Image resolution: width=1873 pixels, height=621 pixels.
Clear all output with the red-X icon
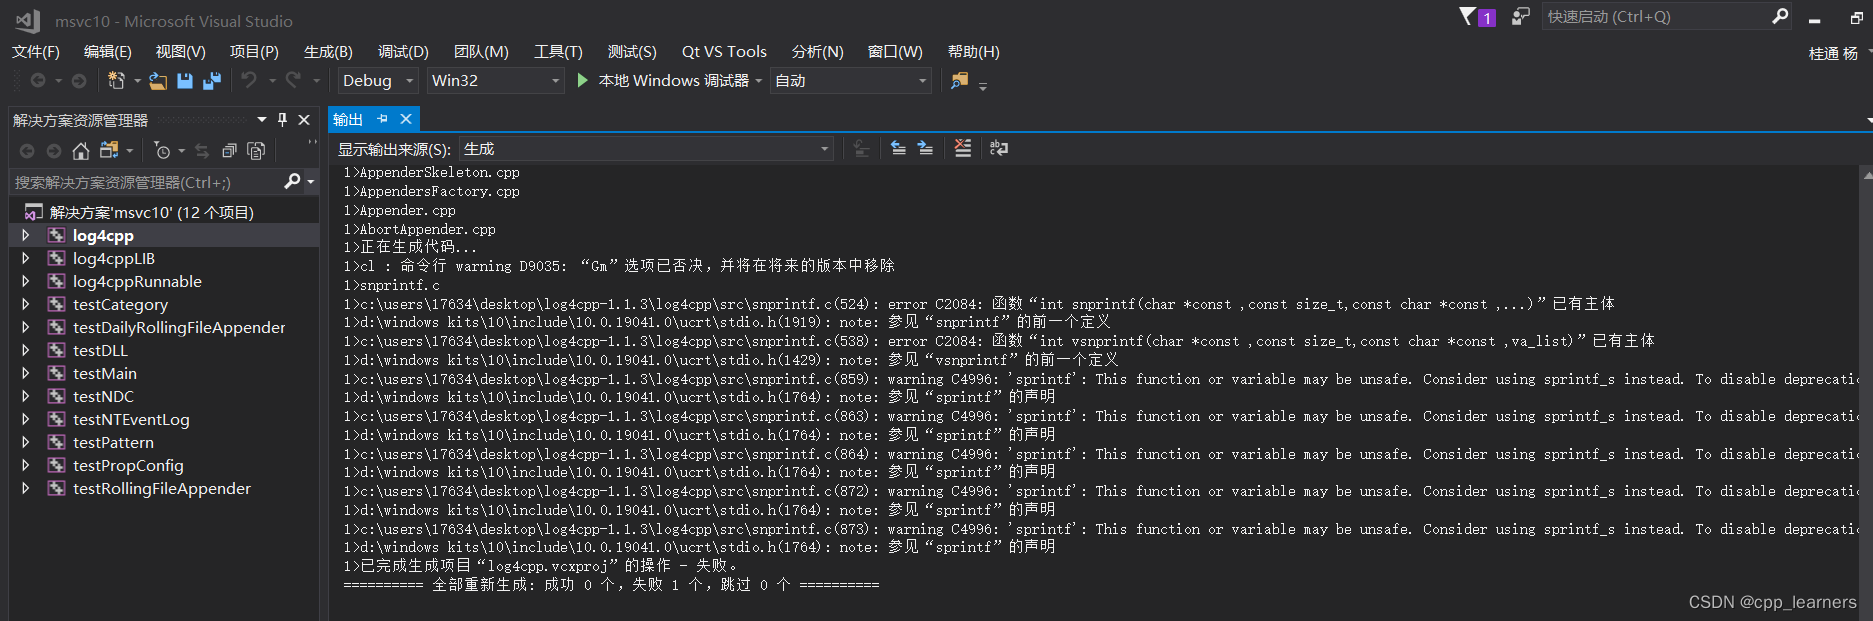(x=962, y=148)
